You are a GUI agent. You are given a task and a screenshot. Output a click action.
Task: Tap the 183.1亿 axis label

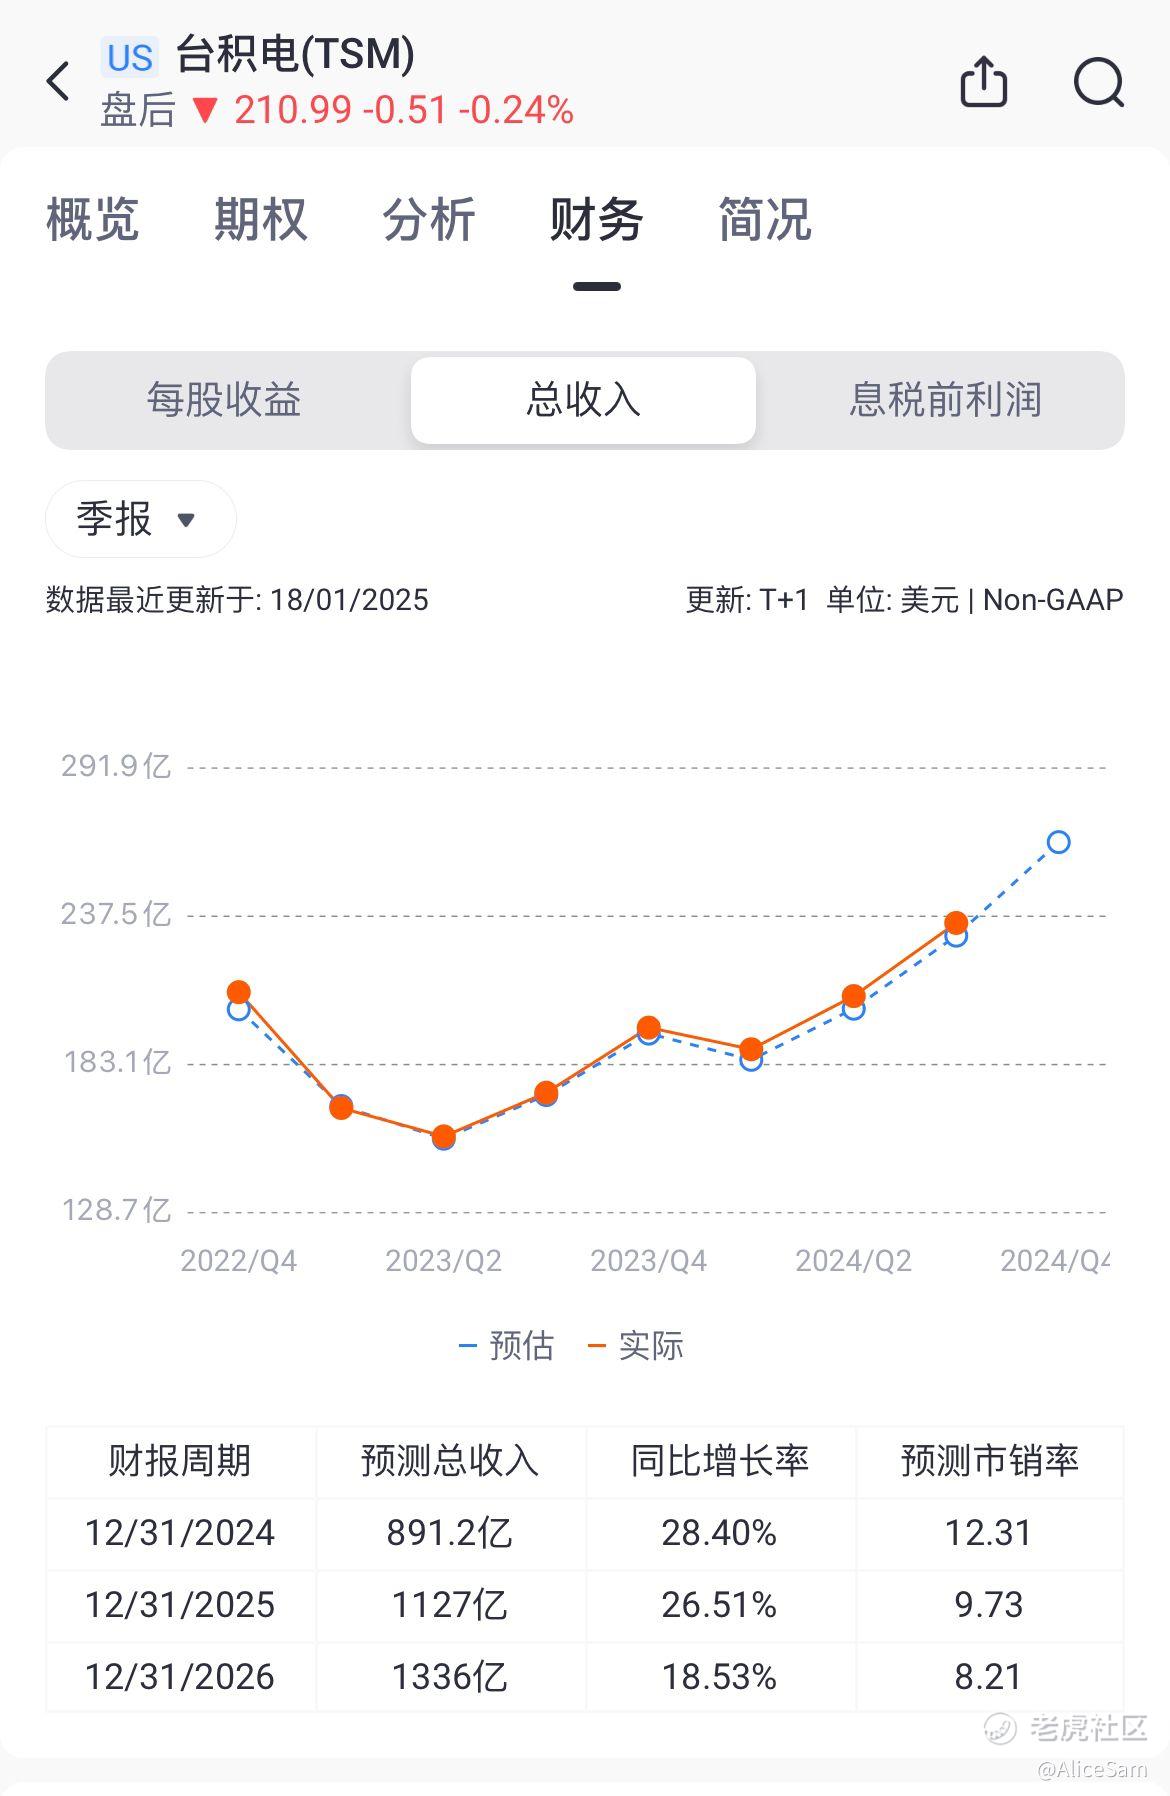click(118, 1062)
